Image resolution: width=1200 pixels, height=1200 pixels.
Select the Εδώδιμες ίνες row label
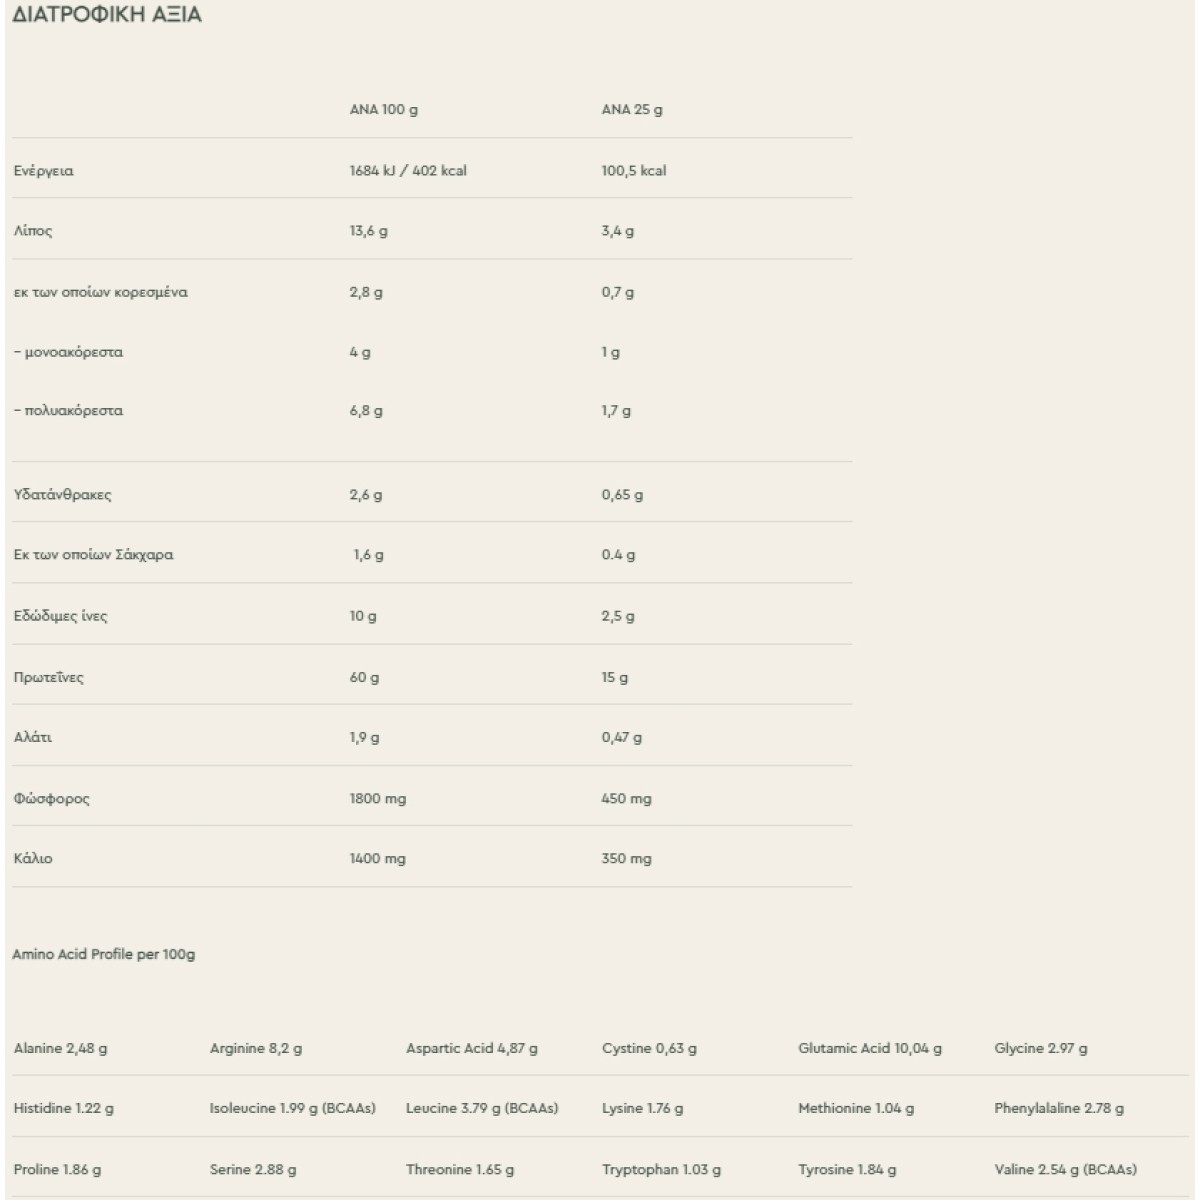(61, 616)
